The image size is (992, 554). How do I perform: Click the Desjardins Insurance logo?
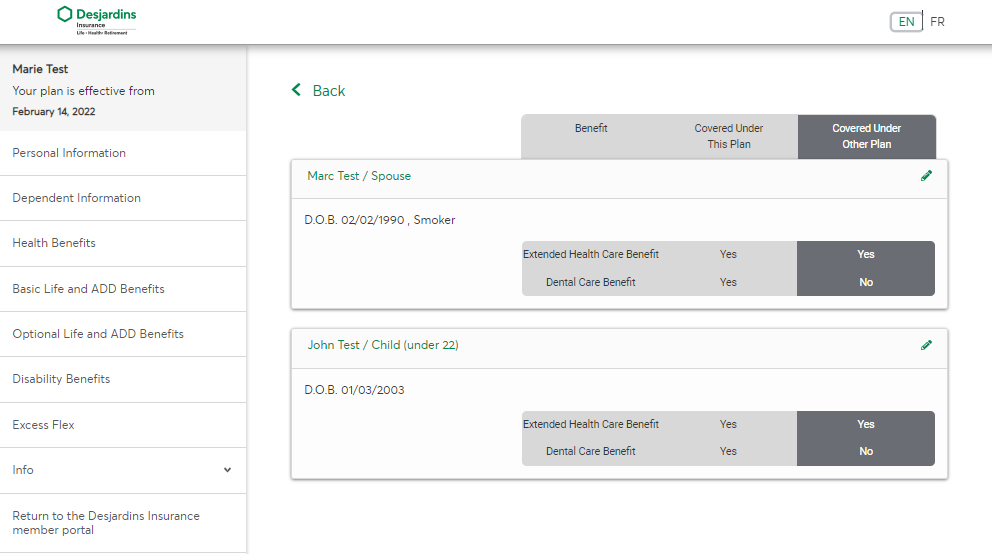pos(96,20)
